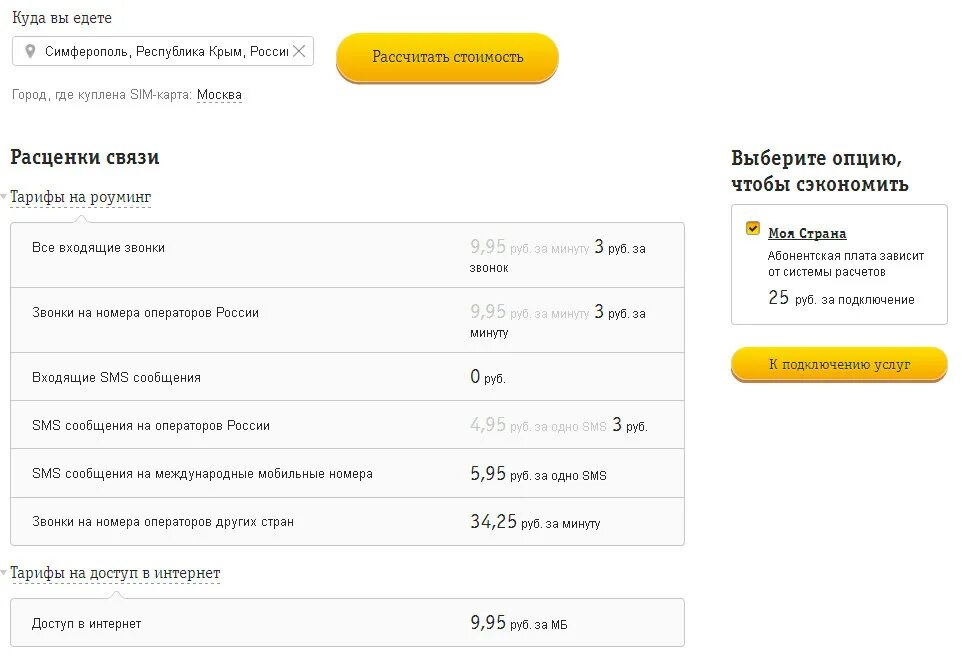962x658 pixels.
Task: Select SMS на международные мобильные номера row
Action: [x=347, y=473]
